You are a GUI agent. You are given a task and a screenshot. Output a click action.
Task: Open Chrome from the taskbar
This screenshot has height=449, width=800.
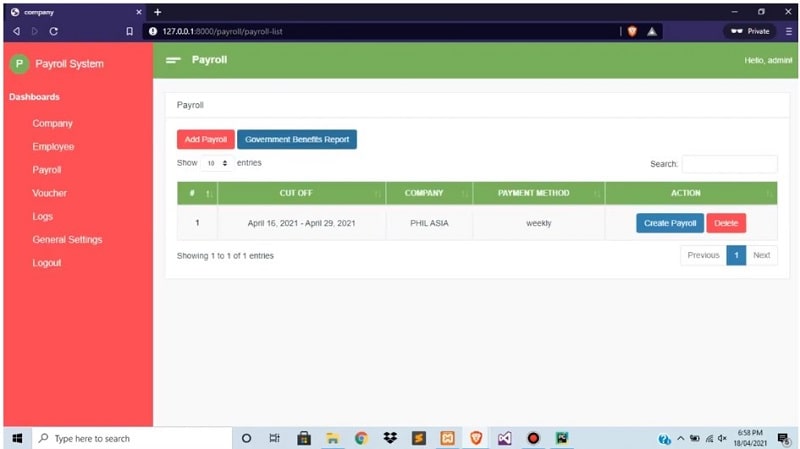361,438
